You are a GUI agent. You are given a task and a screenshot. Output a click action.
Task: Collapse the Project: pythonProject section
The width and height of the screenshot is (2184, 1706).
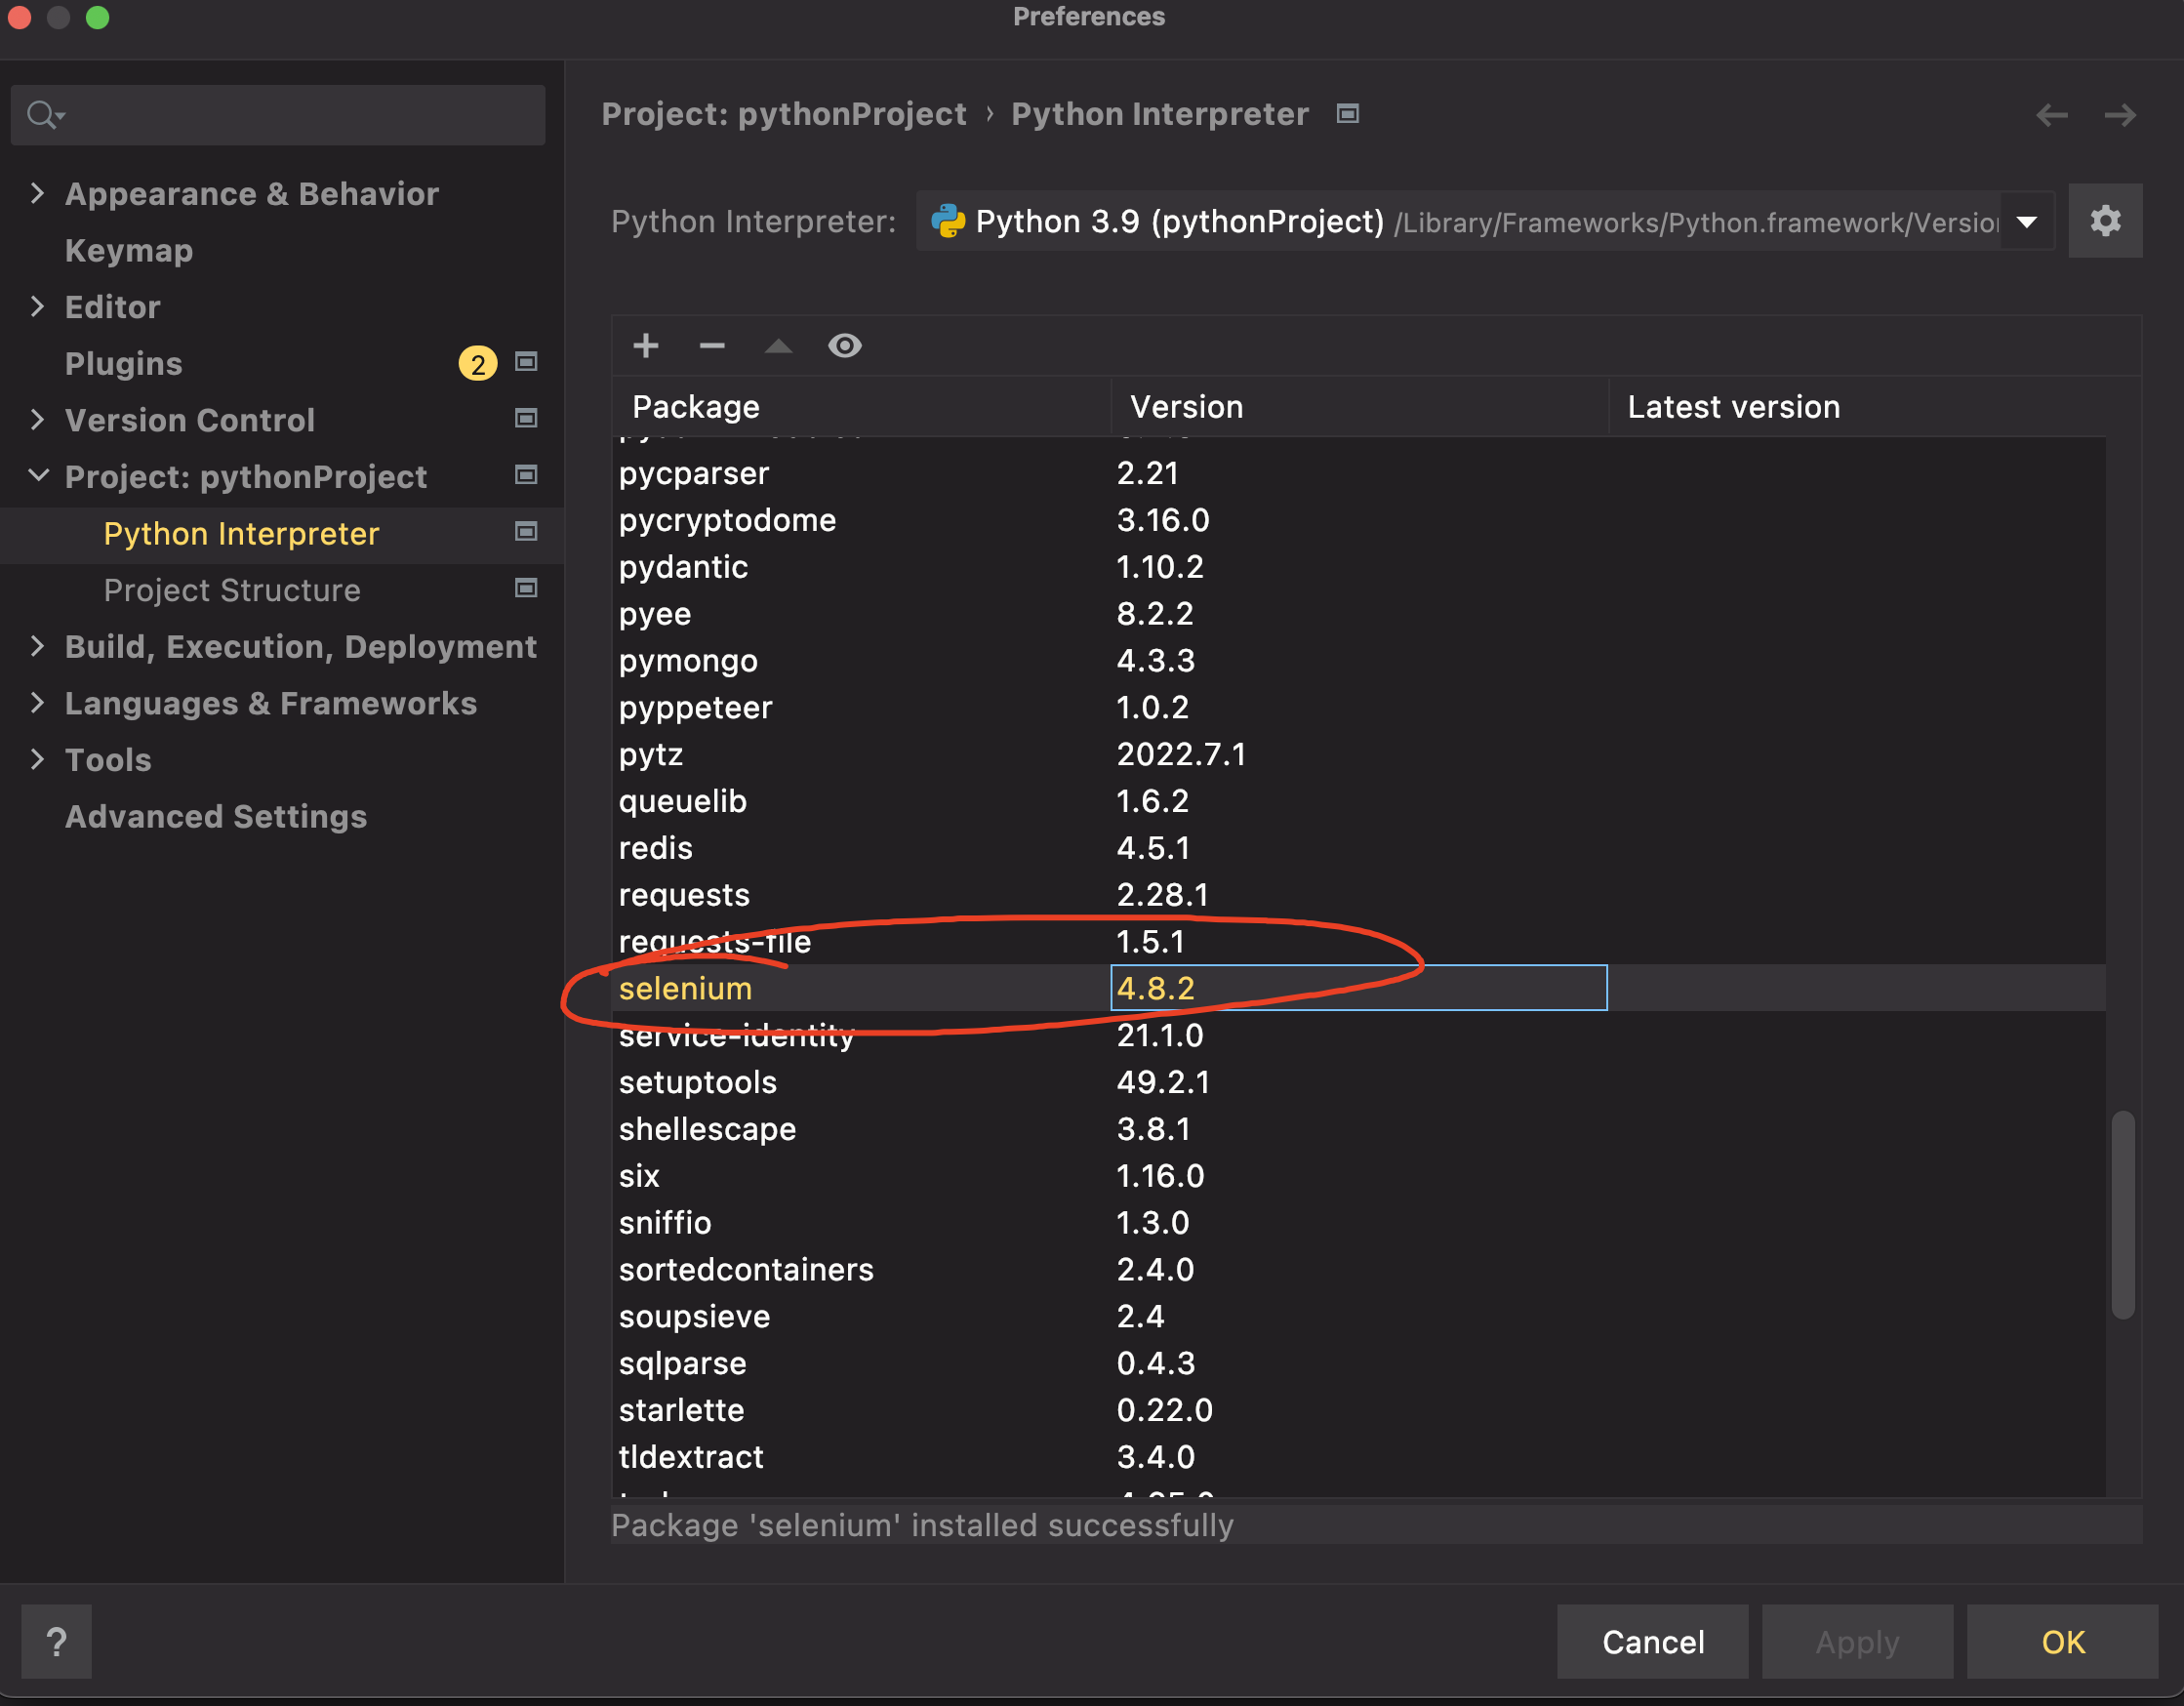click(37, 476)
